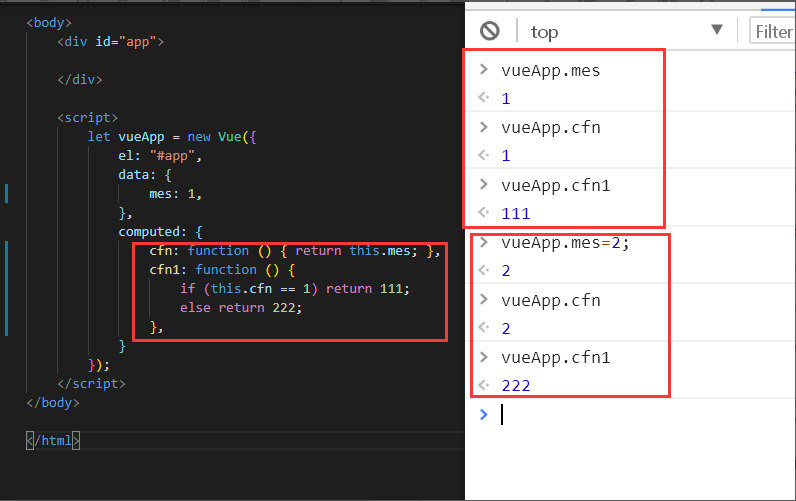Click the 'data: {' code line
796x501 pixels.
(145, 175)
